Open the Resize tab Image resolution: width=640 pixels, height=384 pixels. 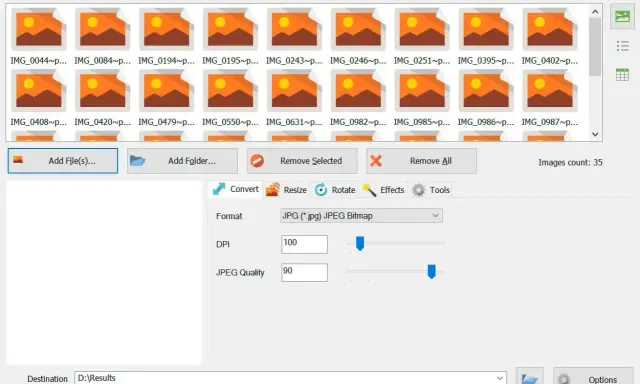[286, 190]
